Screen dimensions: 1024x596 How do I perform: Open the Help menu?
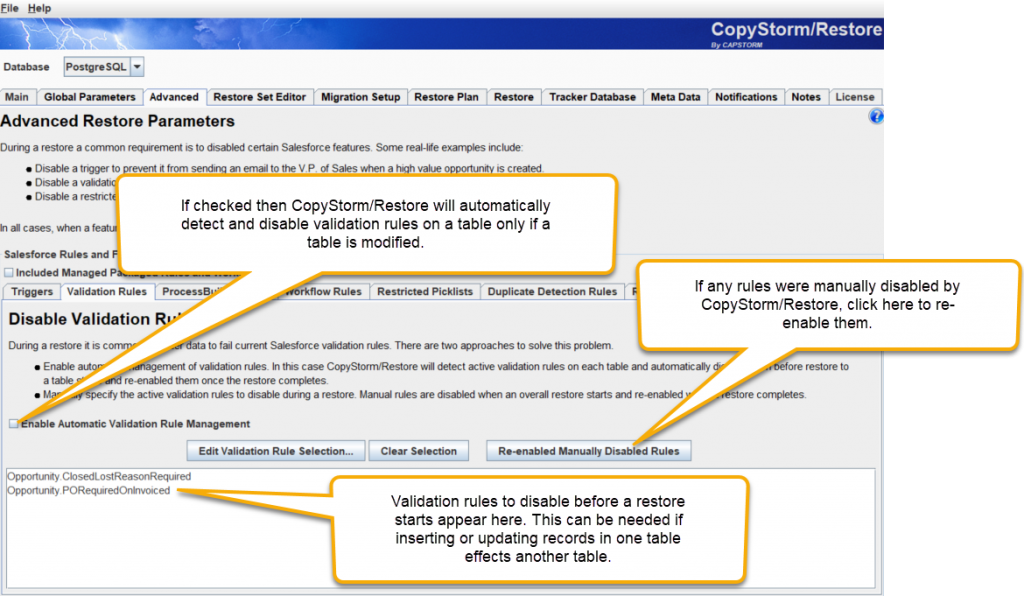[x=39, y=8]
